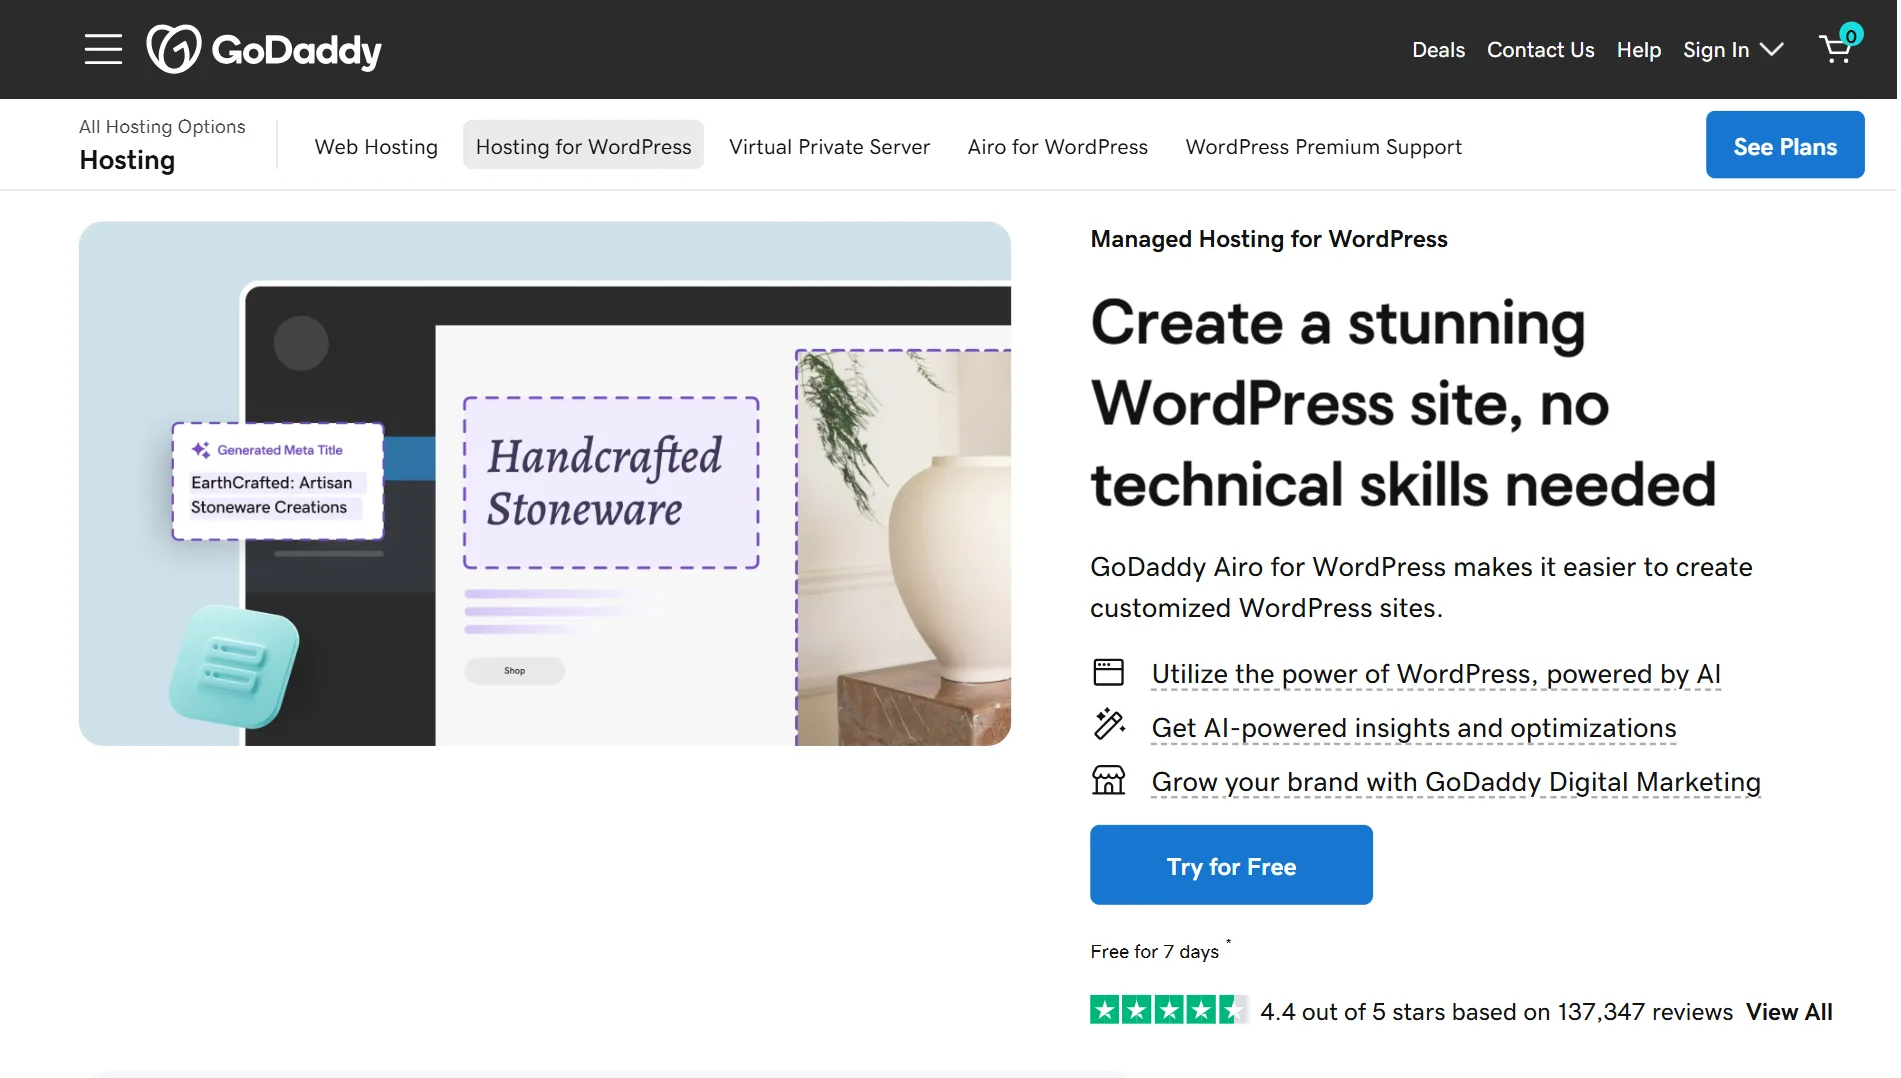
Task: Click 'Utilize the power of WordPress' feature link
Action: pos(1435,674)
